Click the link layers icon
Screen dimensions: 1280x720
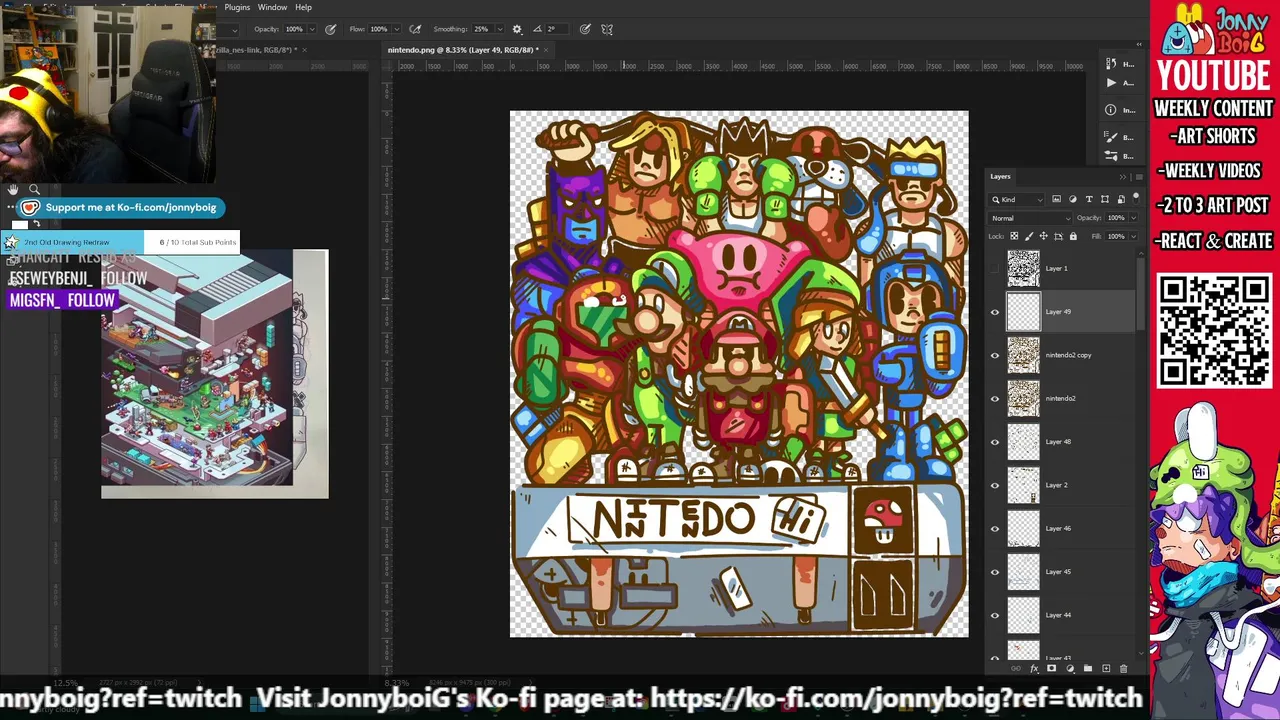coord(1017,669)
